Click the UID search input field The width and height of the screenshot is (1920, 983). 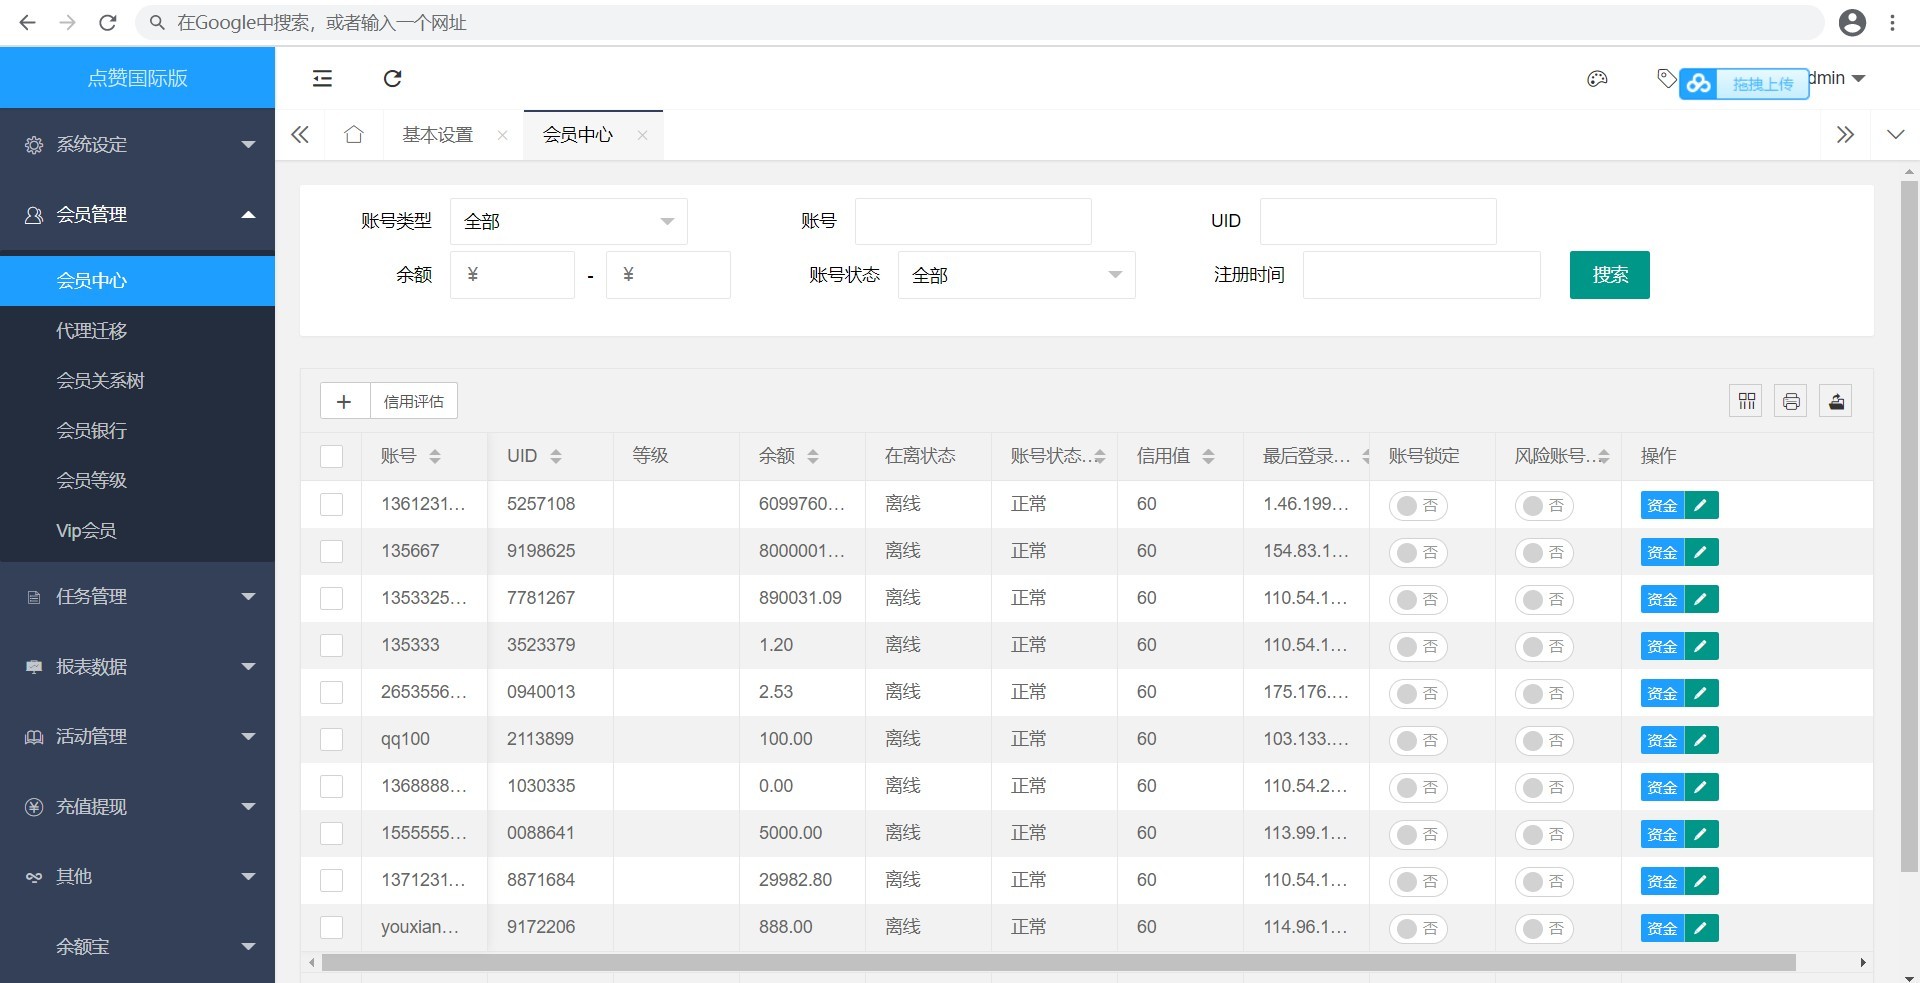[1378, 221]
